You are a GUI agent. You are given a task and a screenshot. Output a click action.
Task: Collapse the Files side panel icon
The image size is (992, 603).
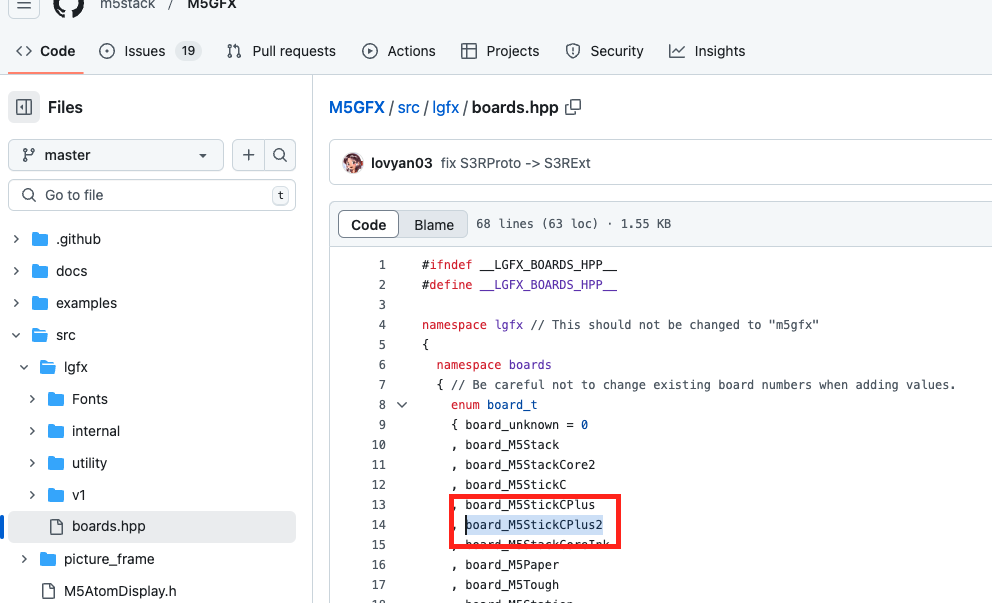pos(24,107)
